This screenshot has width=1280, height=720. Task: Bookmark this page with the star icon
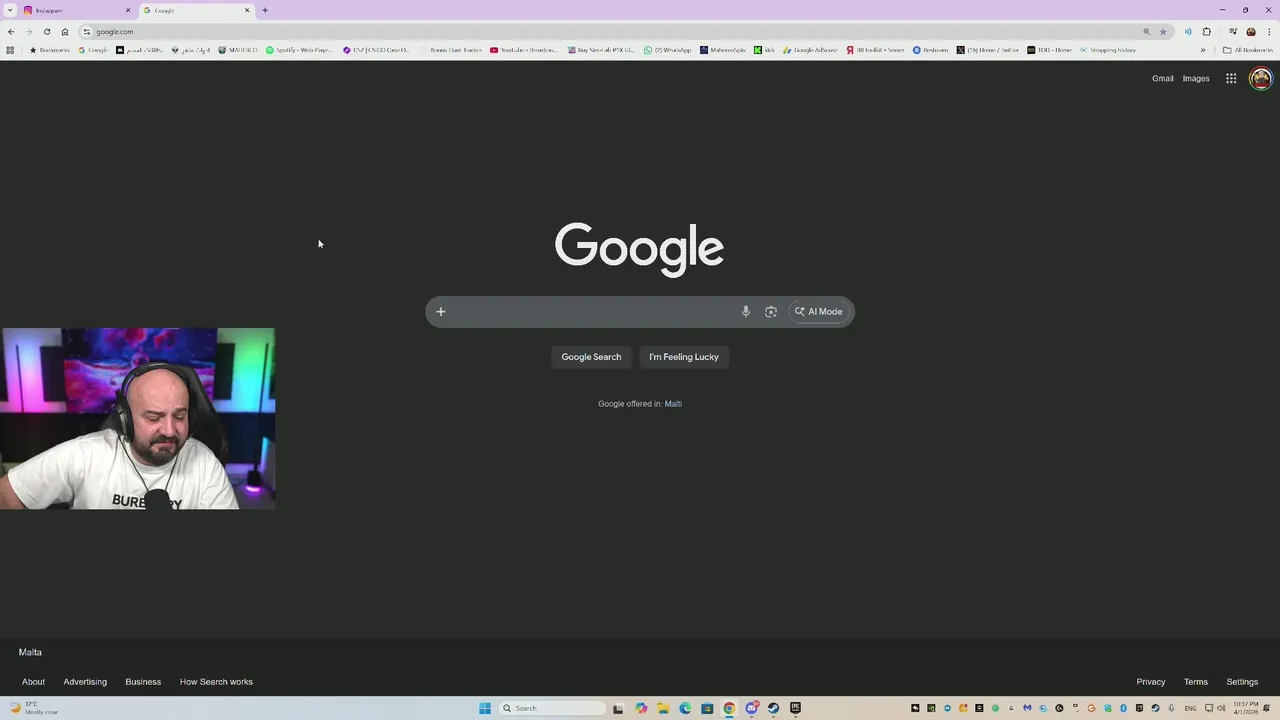[1163, 31]
